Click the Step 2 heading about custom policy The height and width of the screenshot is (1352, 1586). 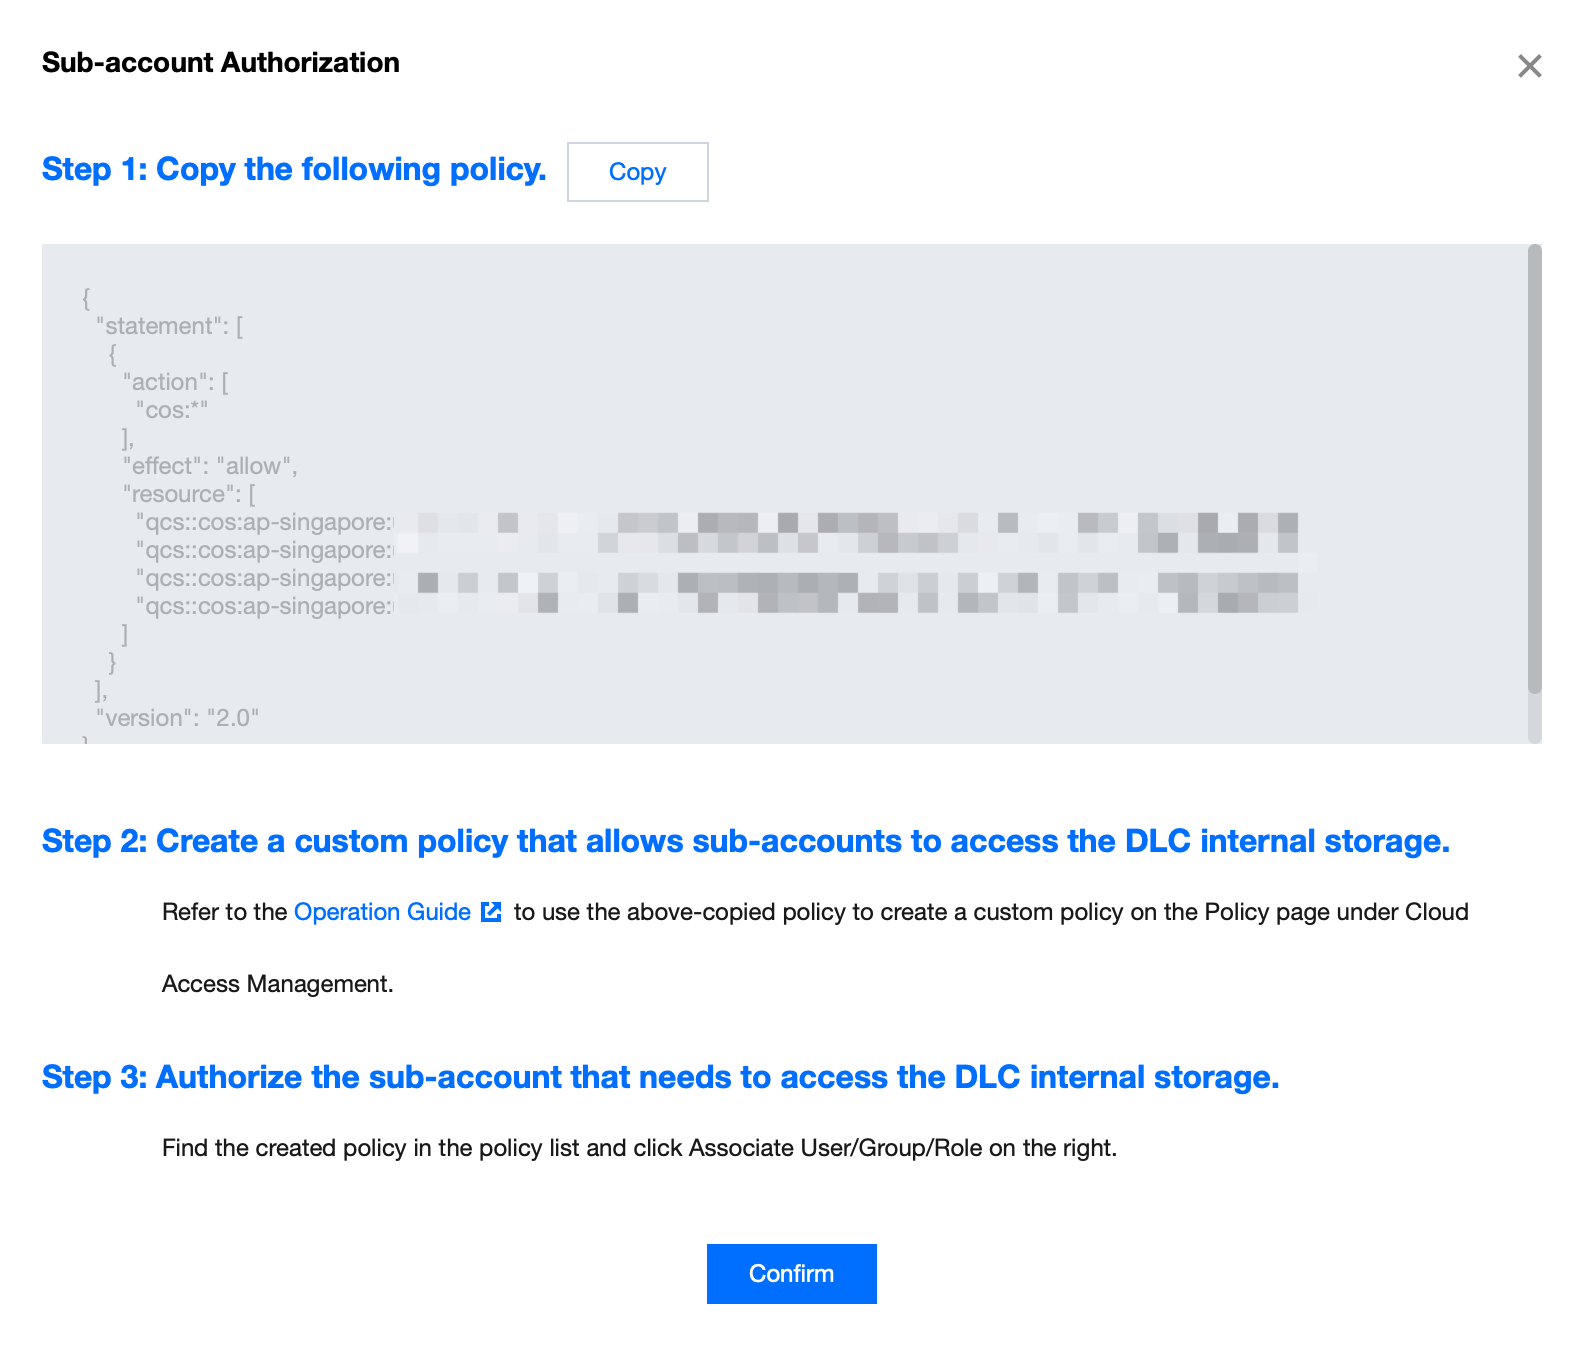click(745, 841)
